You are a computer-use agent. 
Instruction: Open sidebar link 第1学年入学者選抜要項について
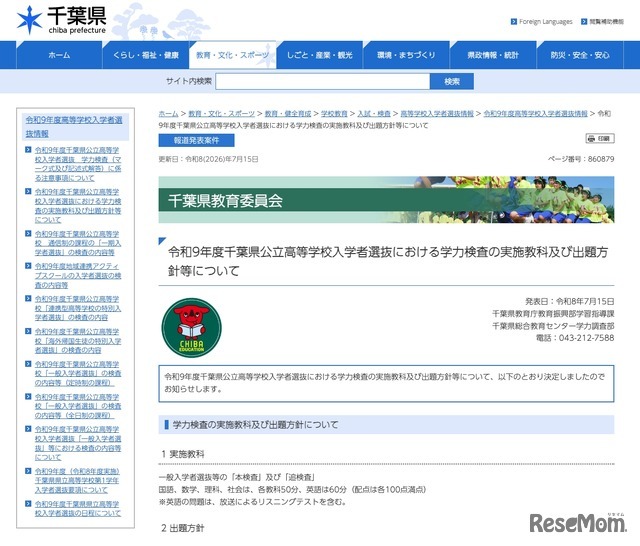[x=77, y=480]
